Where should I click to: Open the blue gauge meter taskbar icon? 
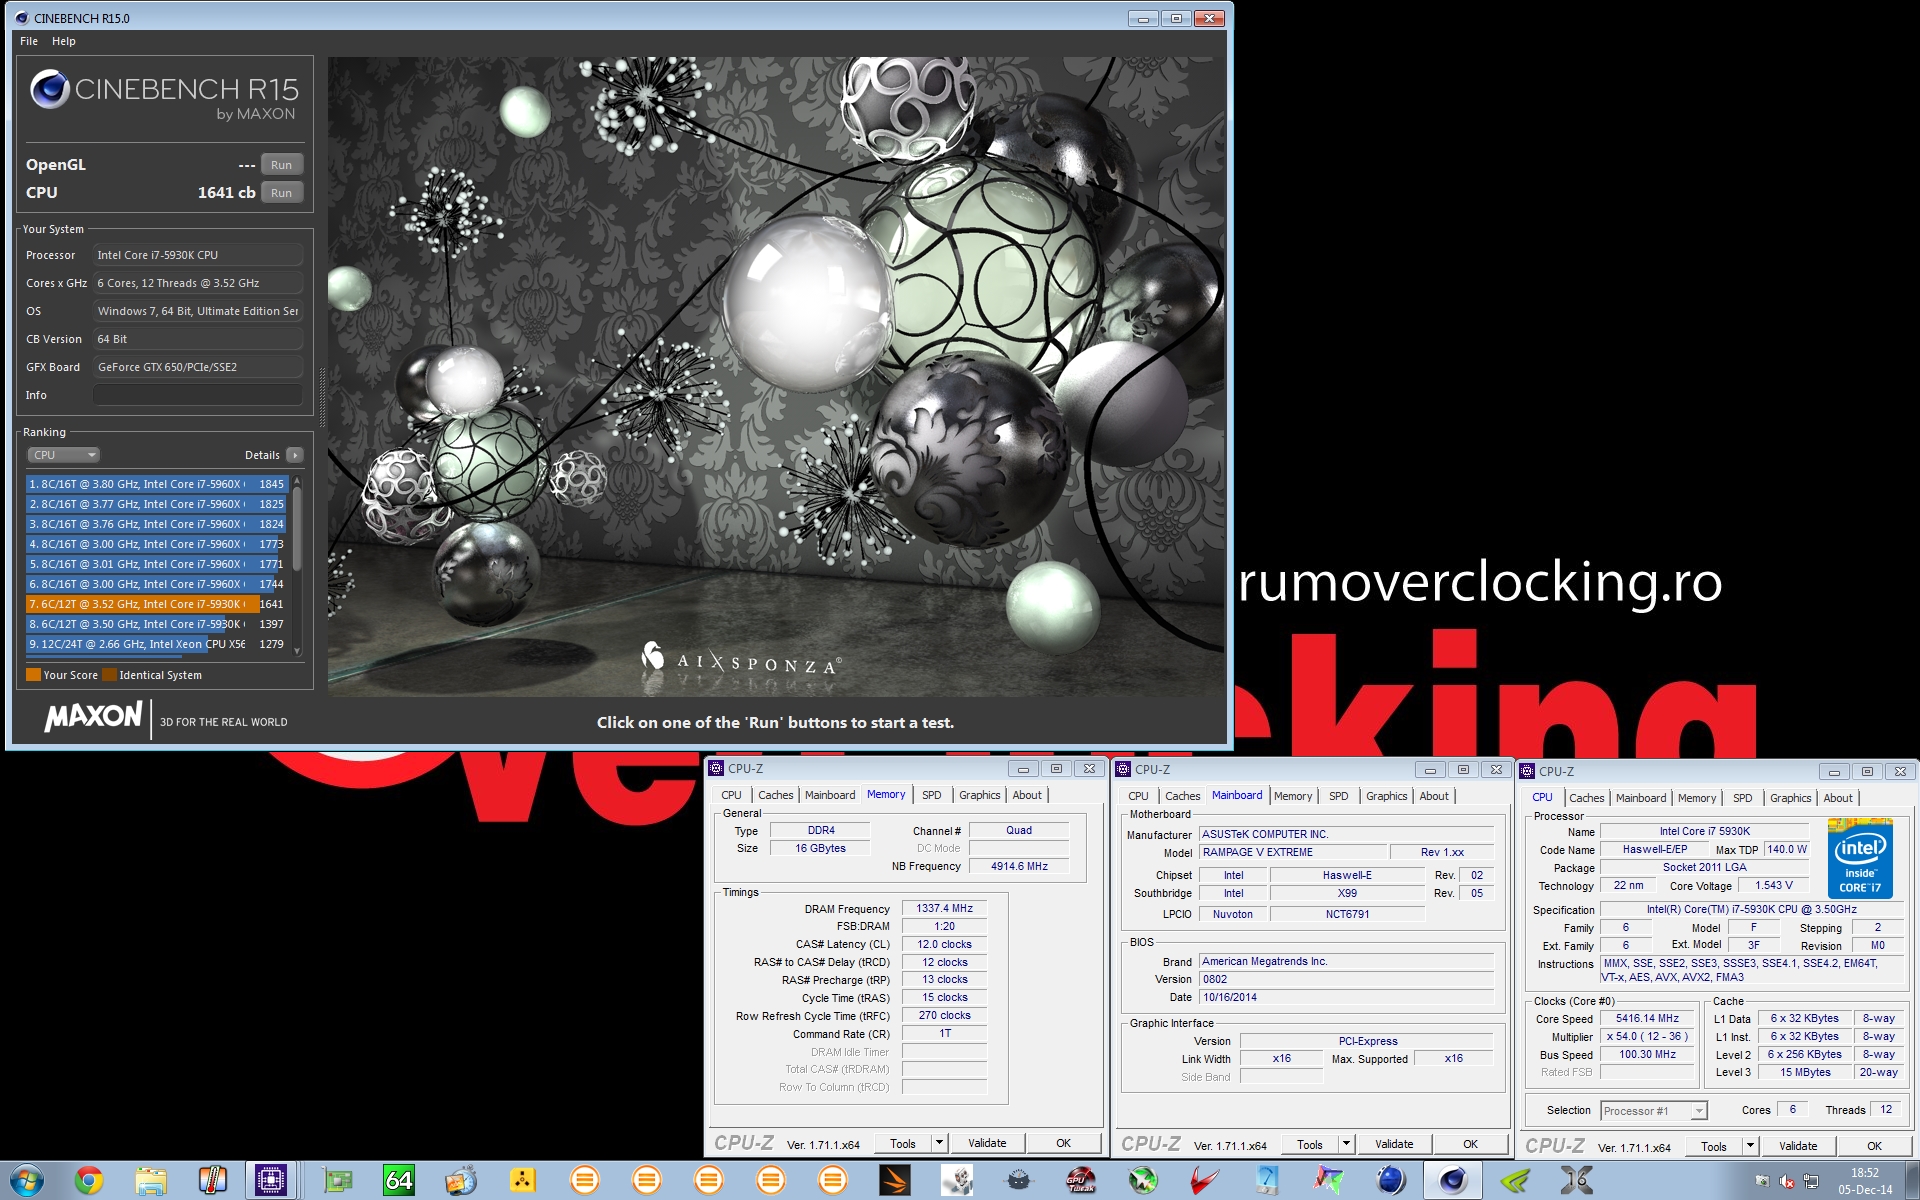pyautogui.click(x=1267, y=1181)
